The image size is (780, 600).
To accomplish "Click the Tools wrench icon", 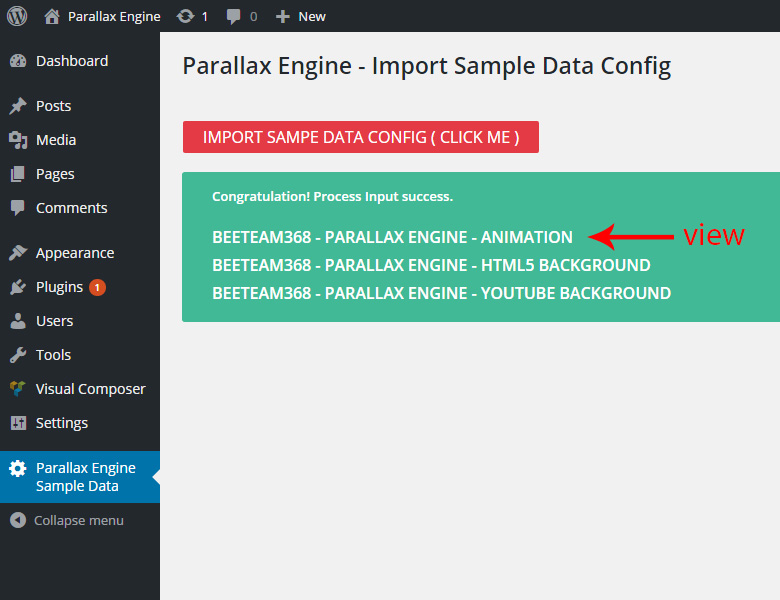I will [18, 355].
